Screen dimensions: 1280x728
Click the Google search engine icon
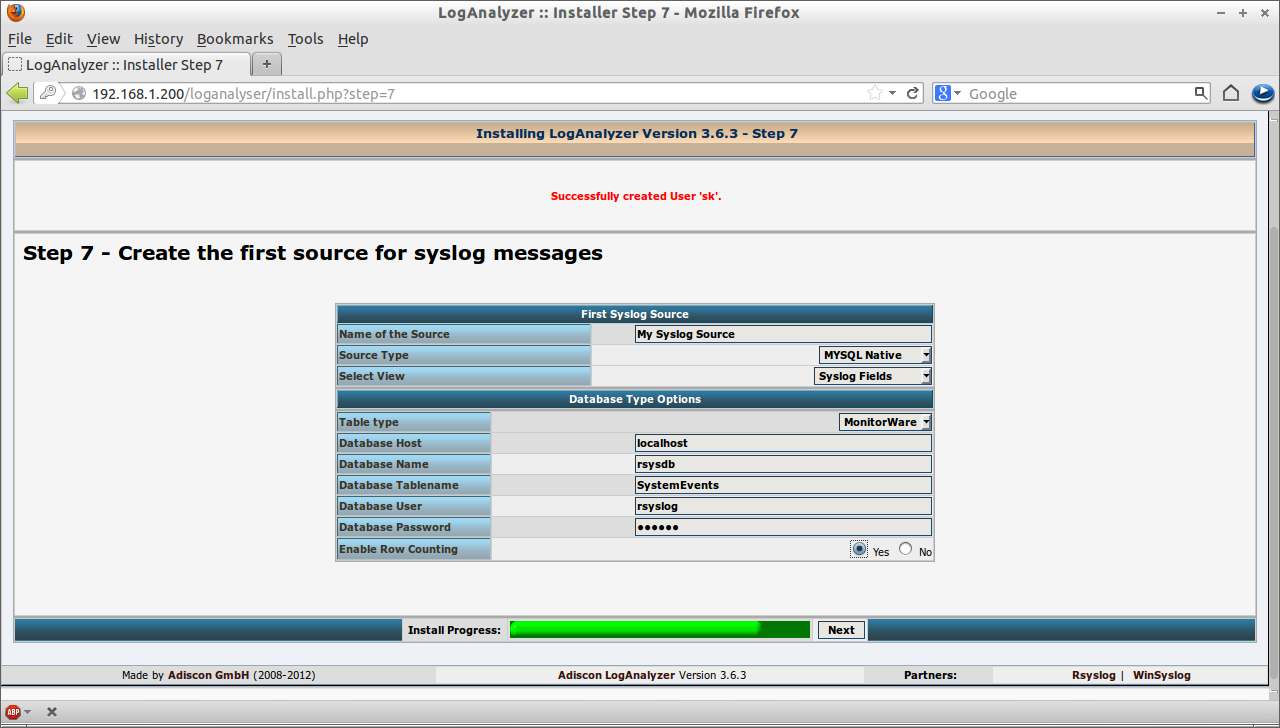pos(942,93)
